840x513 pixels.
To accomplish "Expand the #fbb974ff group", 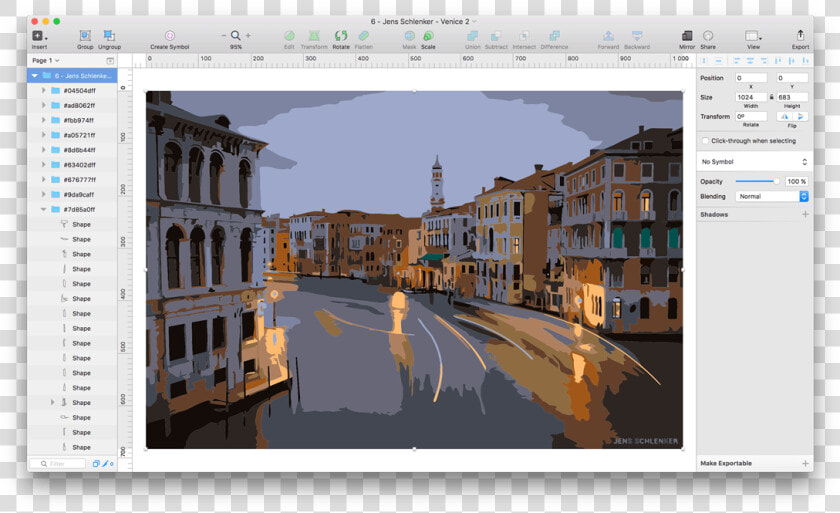I will [43, 120].
